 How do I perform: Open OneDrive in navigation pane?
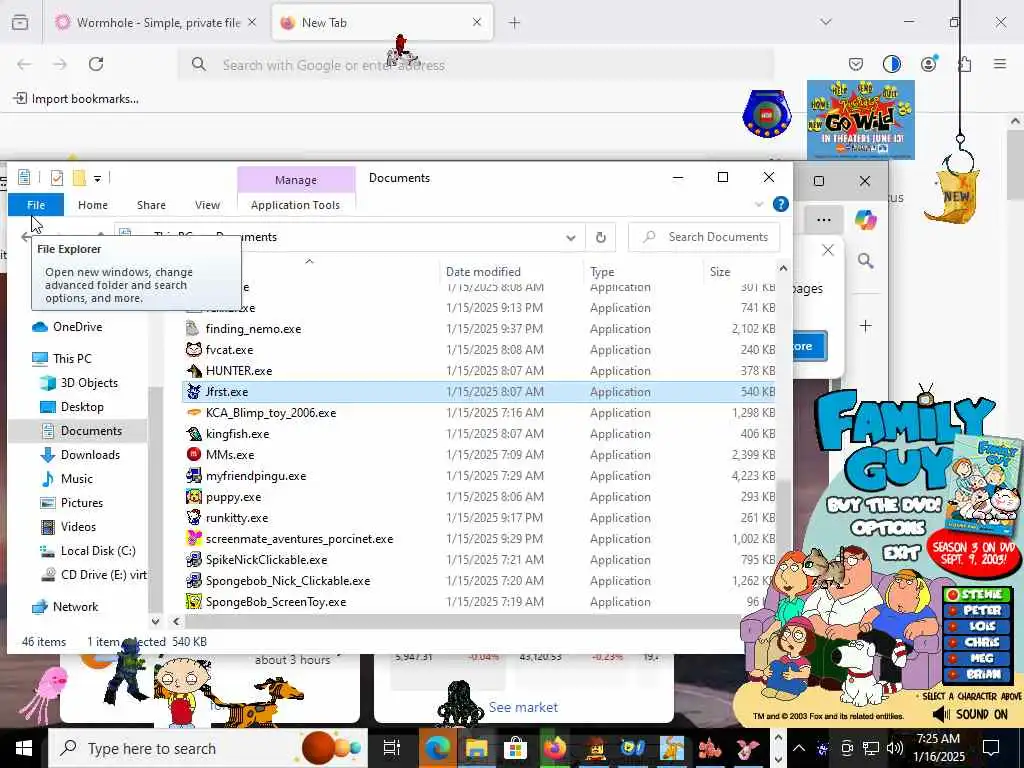coord(77,327)
